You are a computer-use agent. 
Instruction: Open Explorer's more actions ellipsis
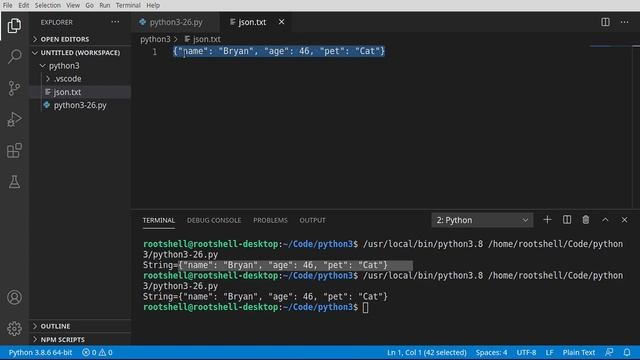tap(115, 22)
